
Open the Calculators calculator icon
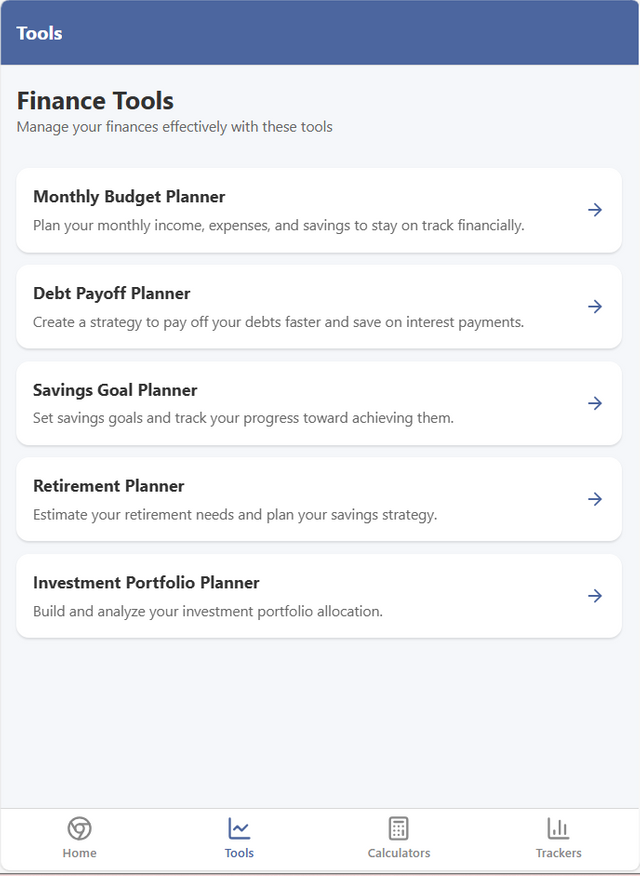tap(399, 829)
